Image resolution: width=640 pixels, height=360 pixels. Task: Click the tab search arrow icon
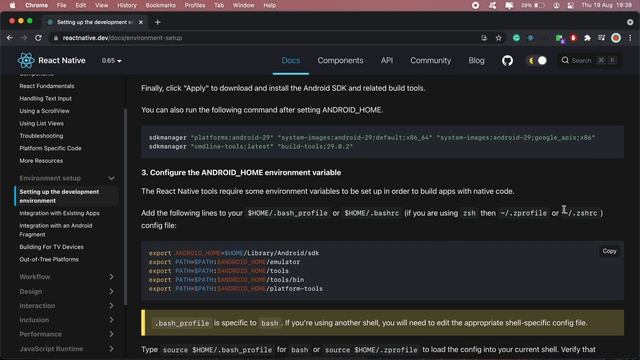coord(630,22)
